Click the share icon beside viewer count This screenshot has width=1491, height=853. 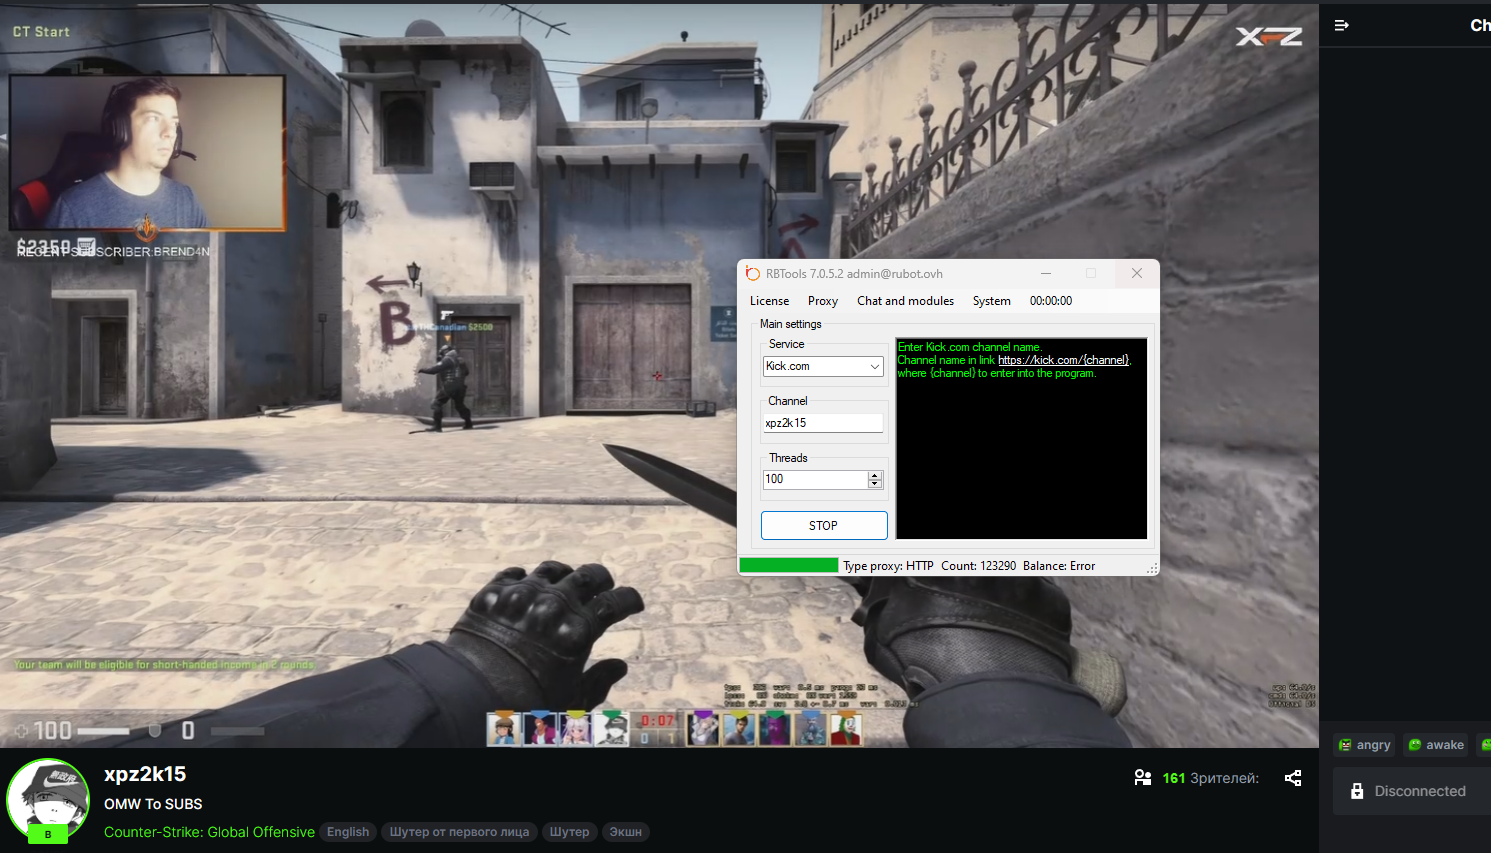1293,778
